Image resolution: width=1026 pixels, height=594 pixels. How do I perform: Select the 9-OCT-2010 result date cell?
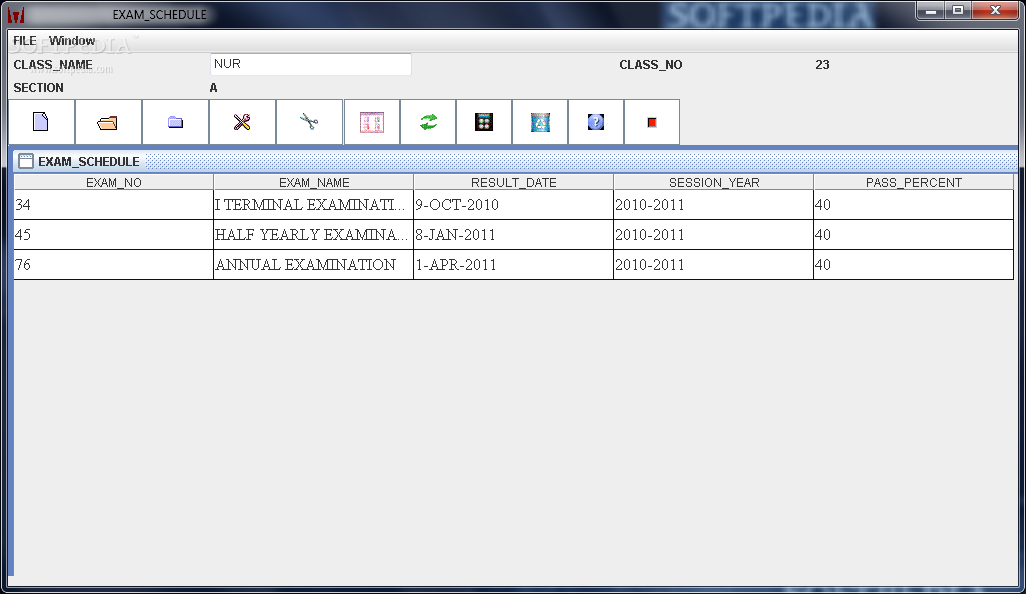(514, 205)
